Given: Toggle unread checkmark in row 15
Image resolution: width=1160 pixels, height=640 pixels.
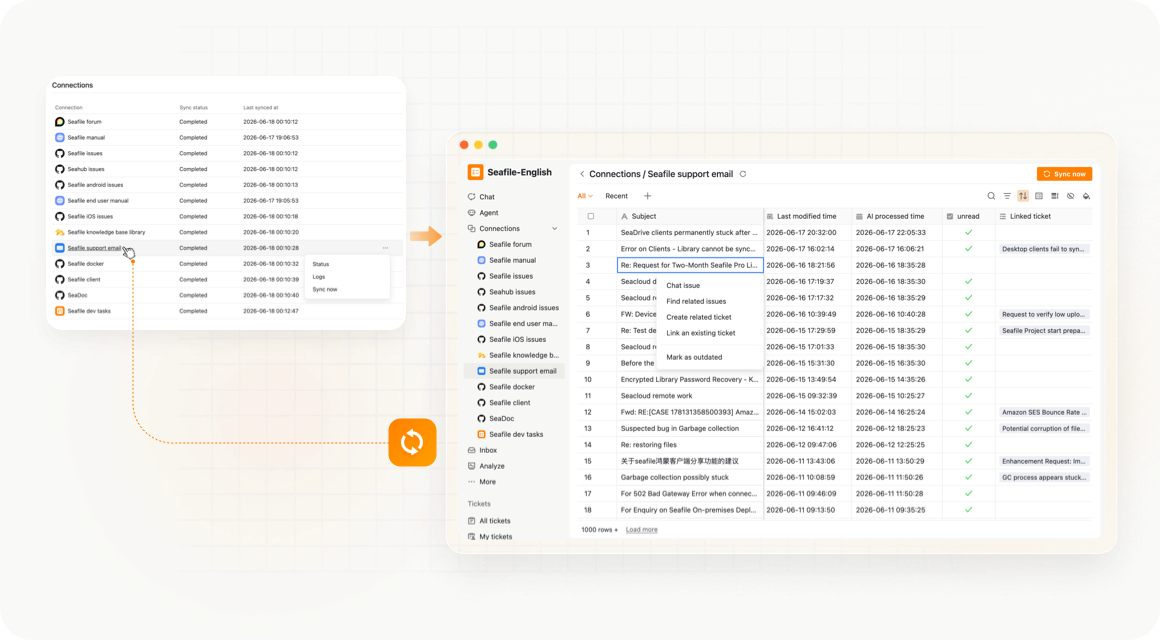Looking at the screenshot, I should [968, 461].
